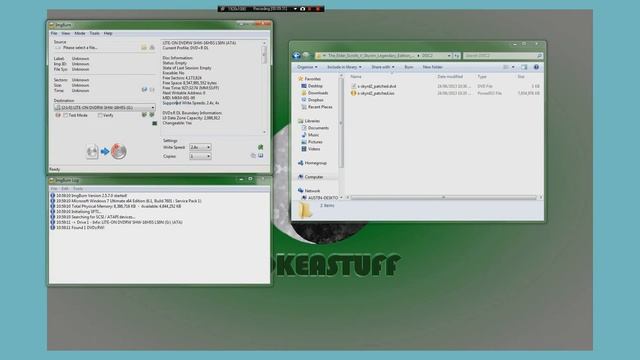Open the Share with dropdown
640x360 pixels.
(x=382, y=67)
